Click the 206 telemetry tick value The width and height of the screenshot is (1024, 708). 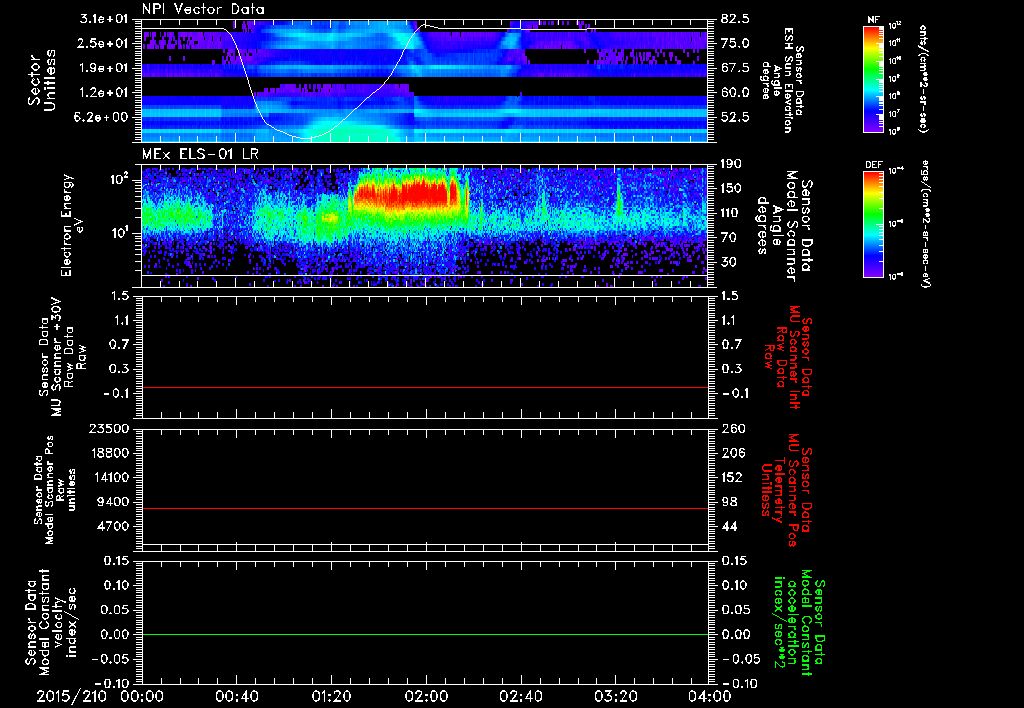click(732, 453)
